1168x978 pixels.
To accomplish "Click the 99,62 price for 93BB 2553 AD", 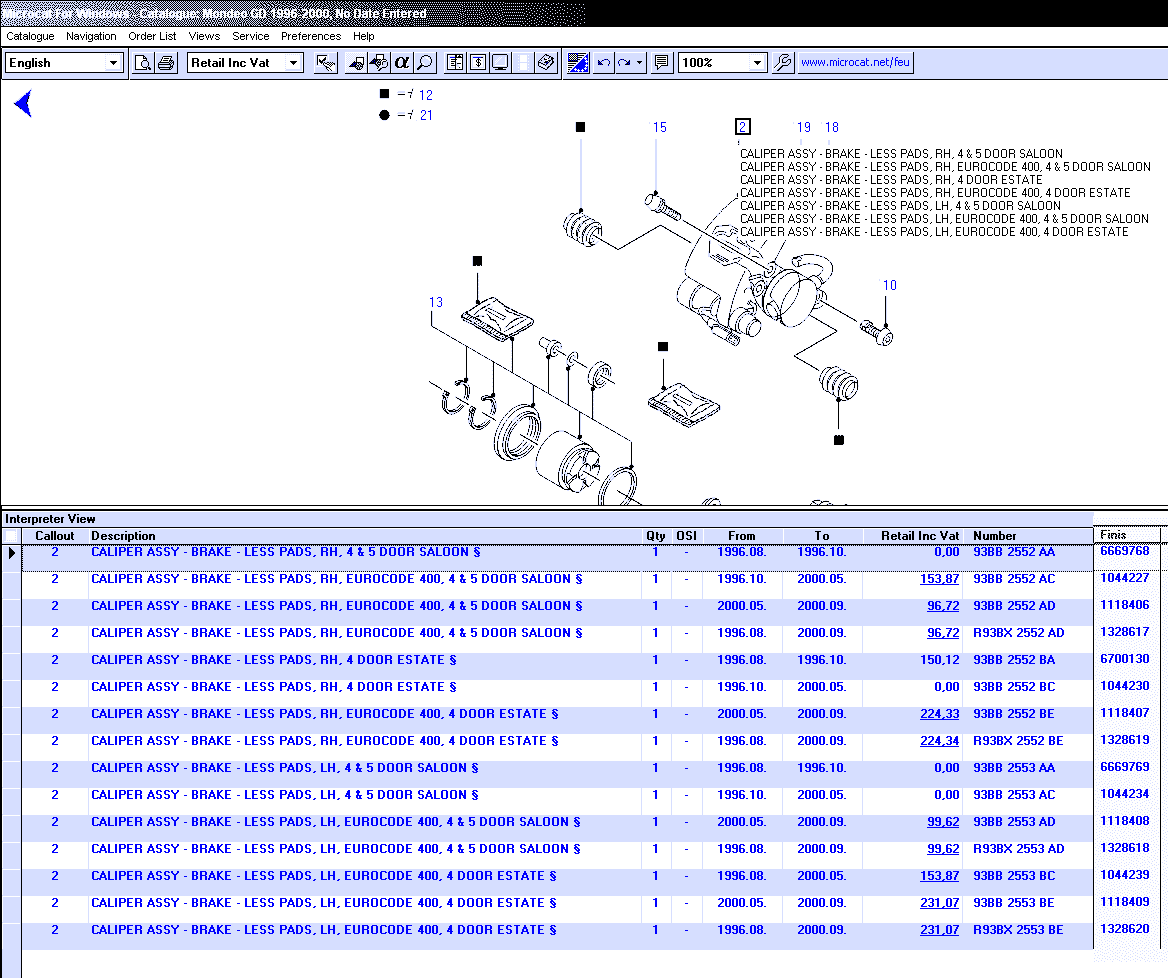I will point(943,822).
